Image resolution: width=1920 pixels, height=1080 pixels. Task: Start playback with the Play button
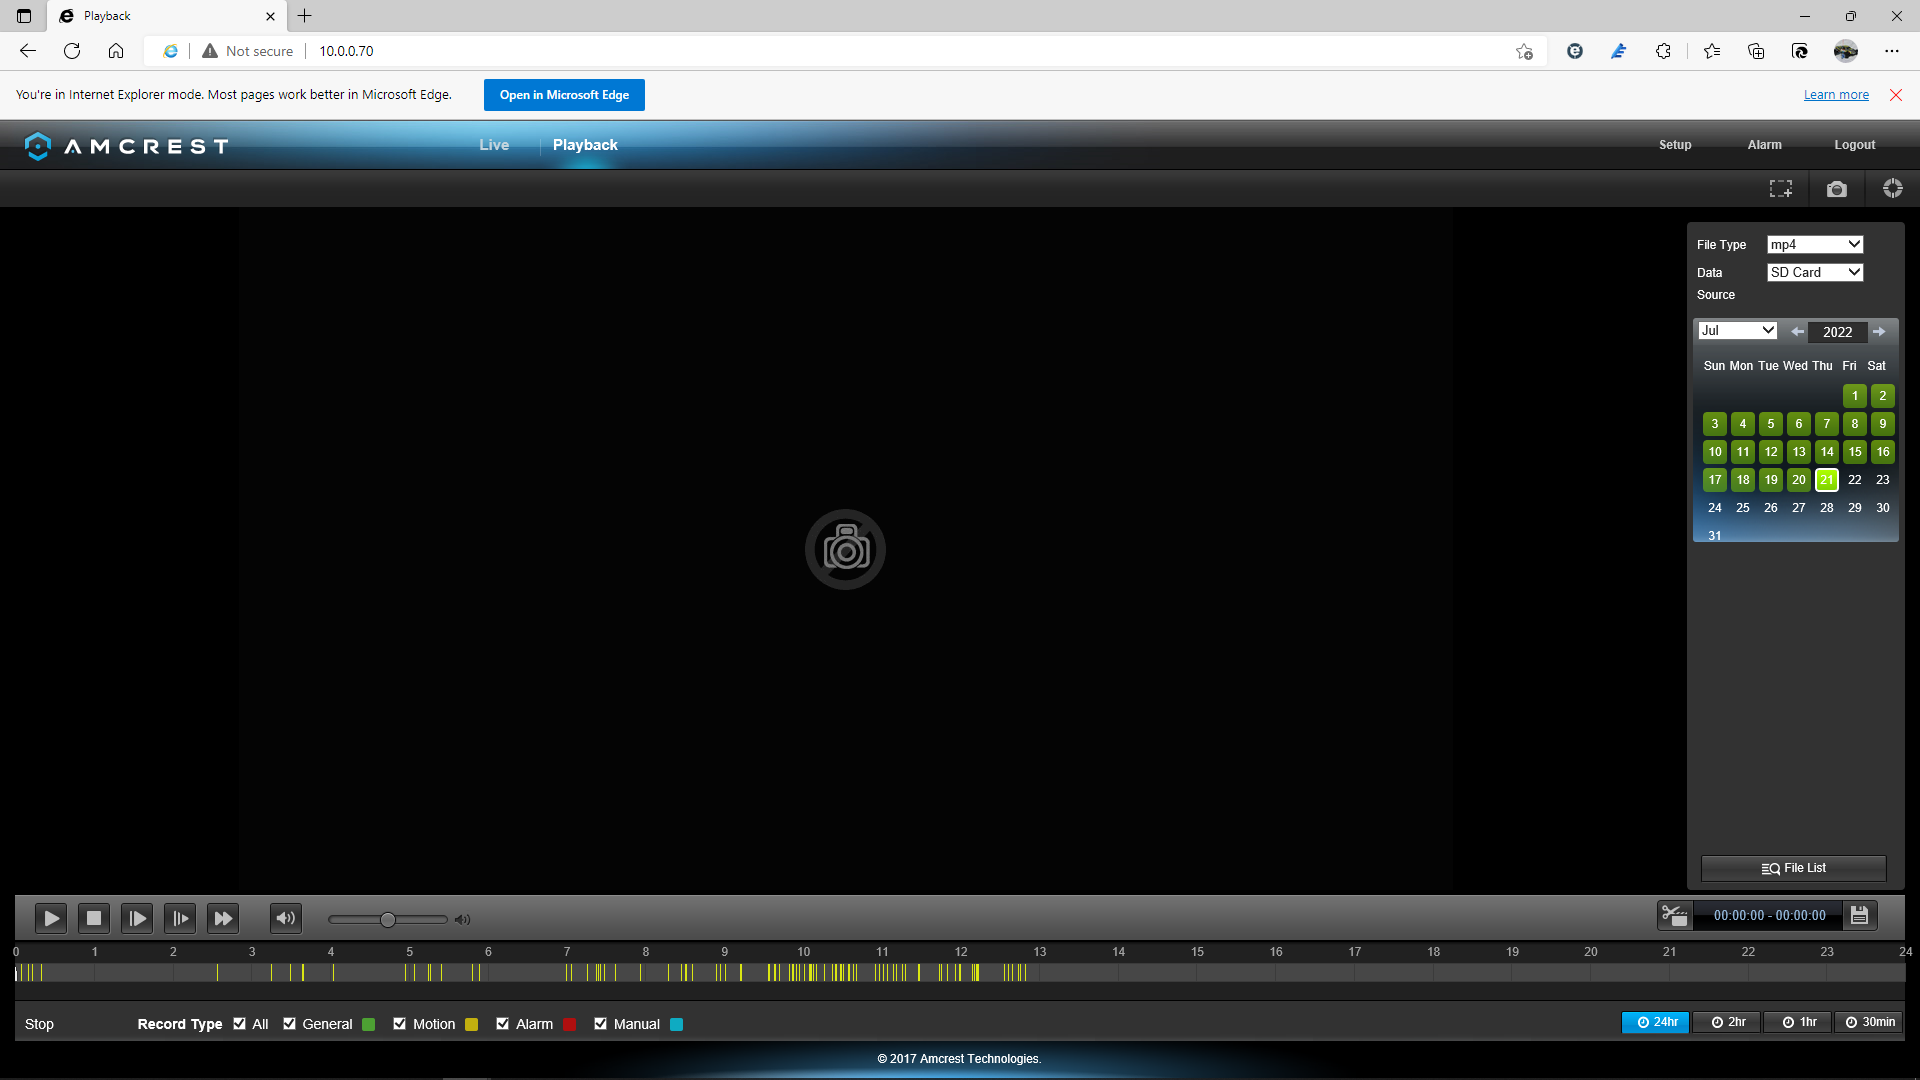51,918
